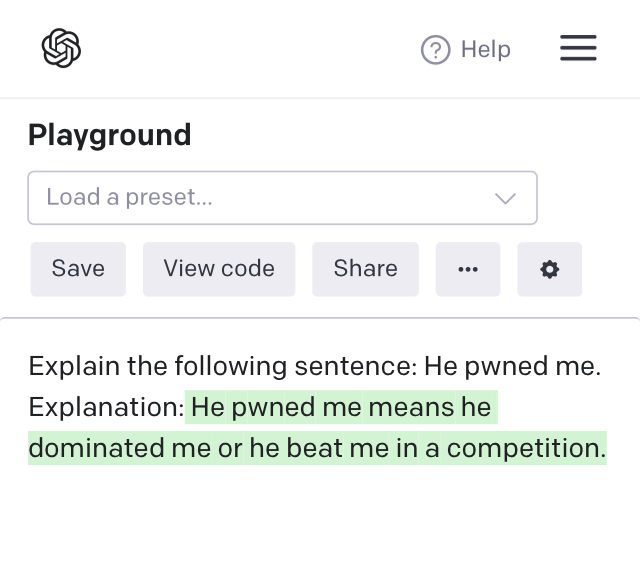Screen dimensions: 640x561
Task: Open the hamburger navigation menu
Action: (x=578, y=48)
